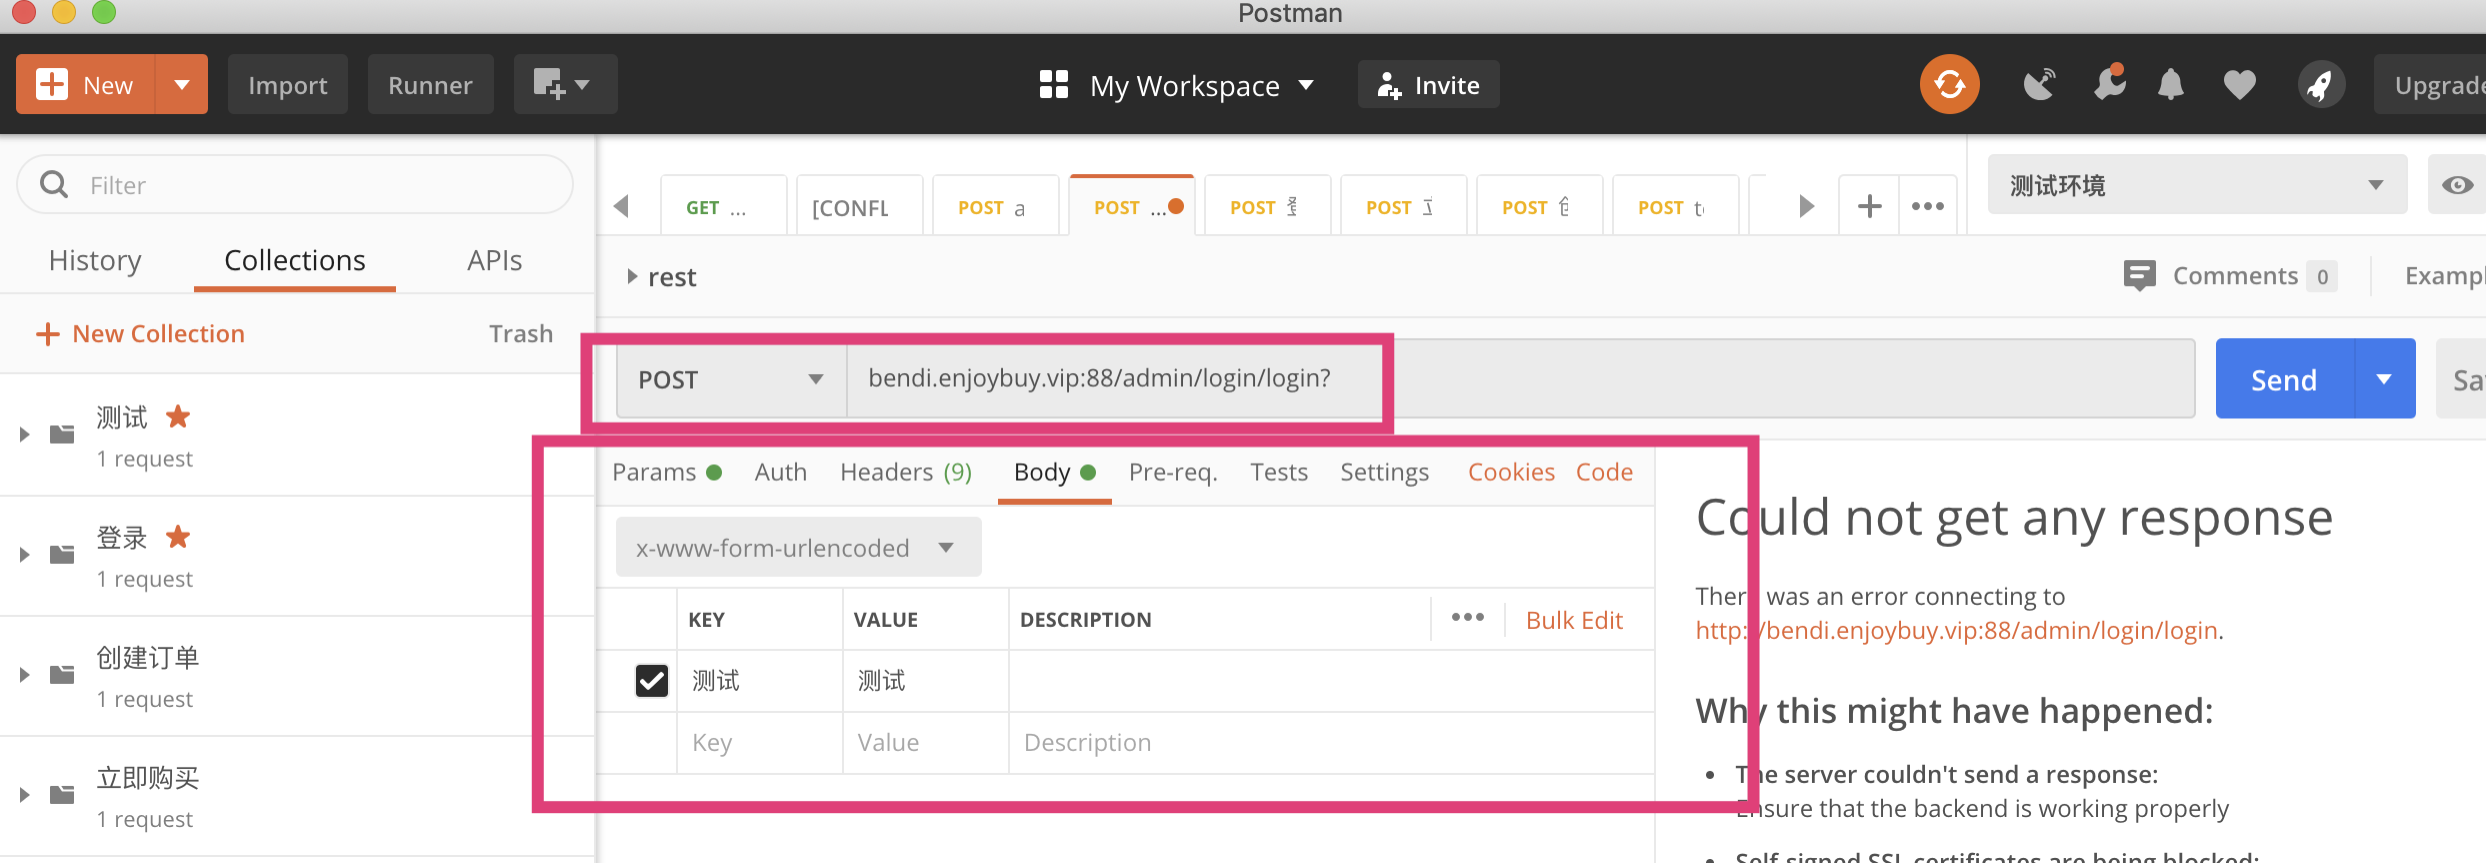Open the bell notifications icon
Screen dimensions: 2486x863
pos(2170,84)
